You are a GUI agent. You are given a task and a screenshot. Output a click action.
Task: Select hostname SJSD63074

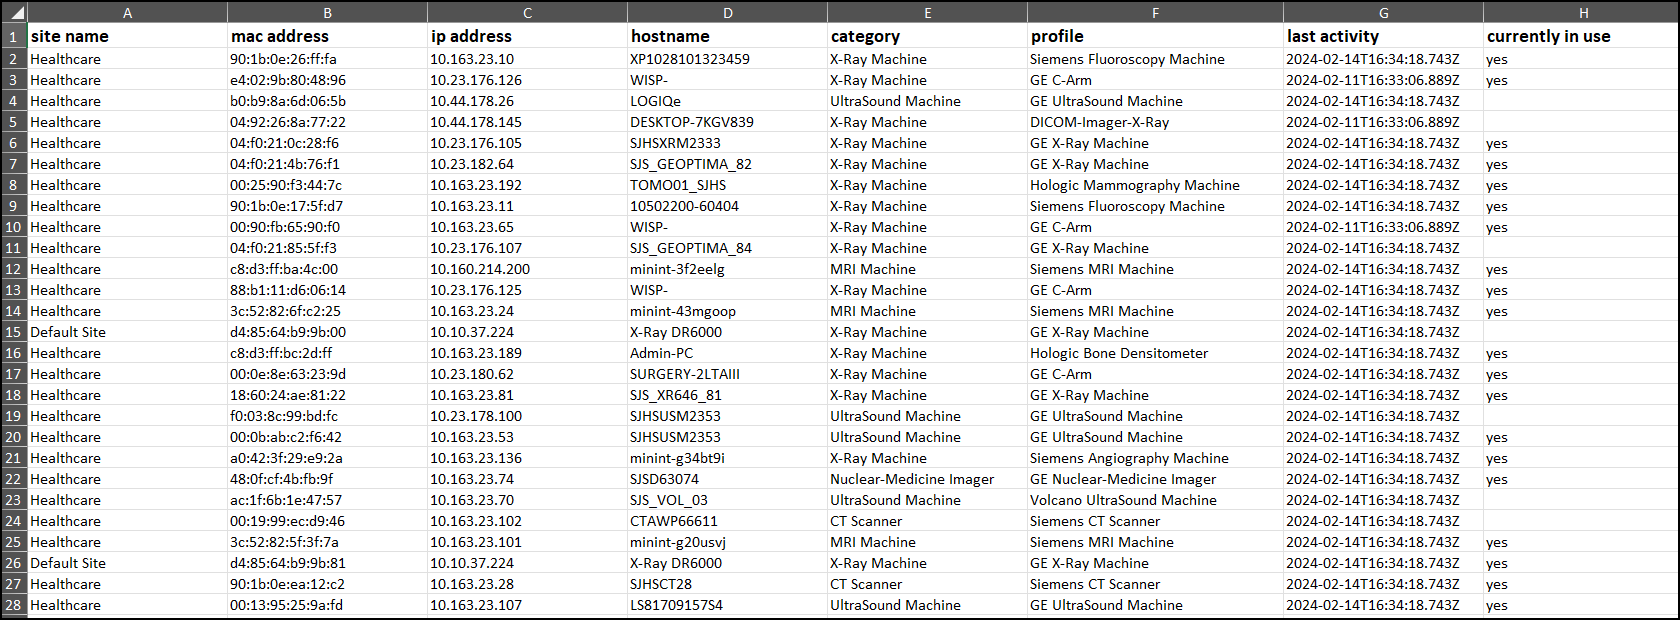tap(728, 479)
